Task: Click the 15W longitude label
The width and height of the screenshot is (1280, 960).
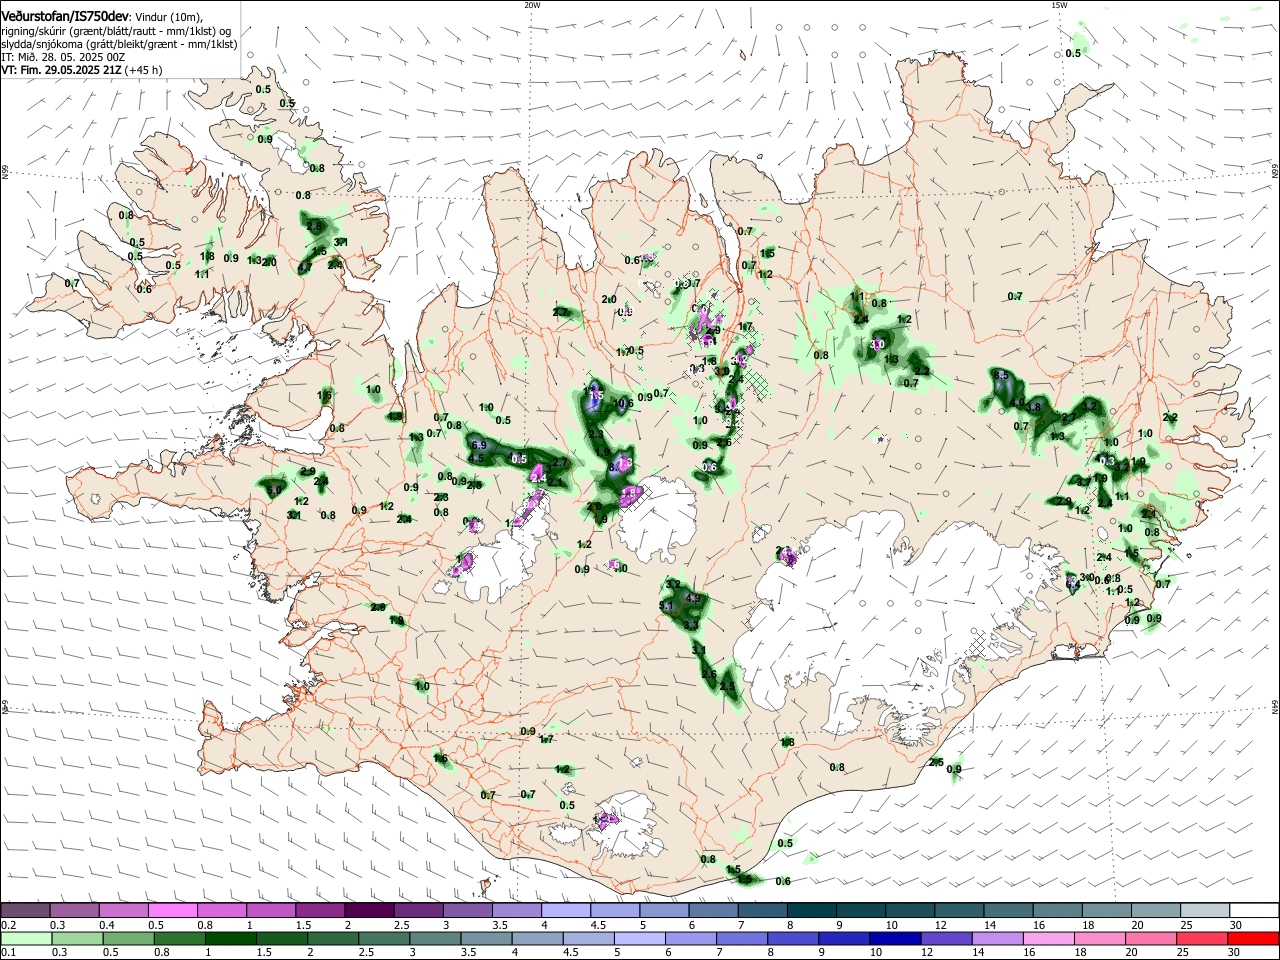Action: (1059, 5)
